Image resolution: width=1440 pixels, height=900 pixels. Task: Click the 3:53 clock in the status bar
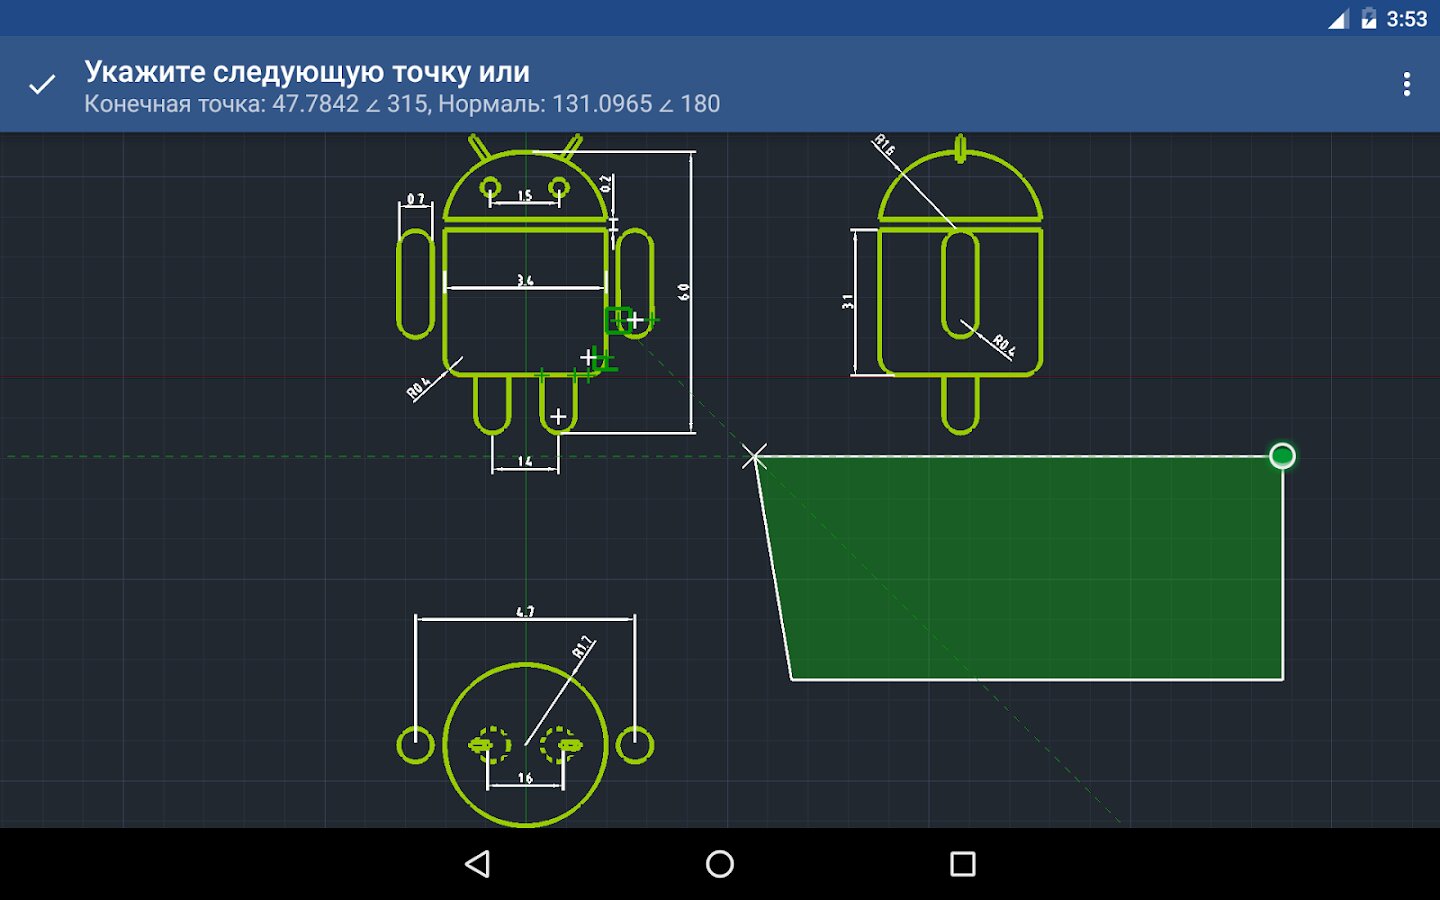pos(1406,19)
